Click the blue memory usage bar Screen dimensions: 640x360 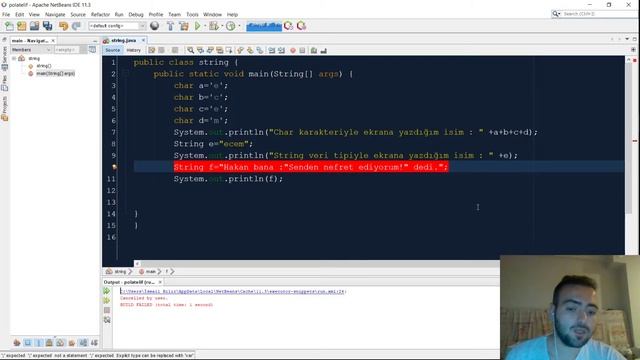pyautogui.click(x=264, y=26)
